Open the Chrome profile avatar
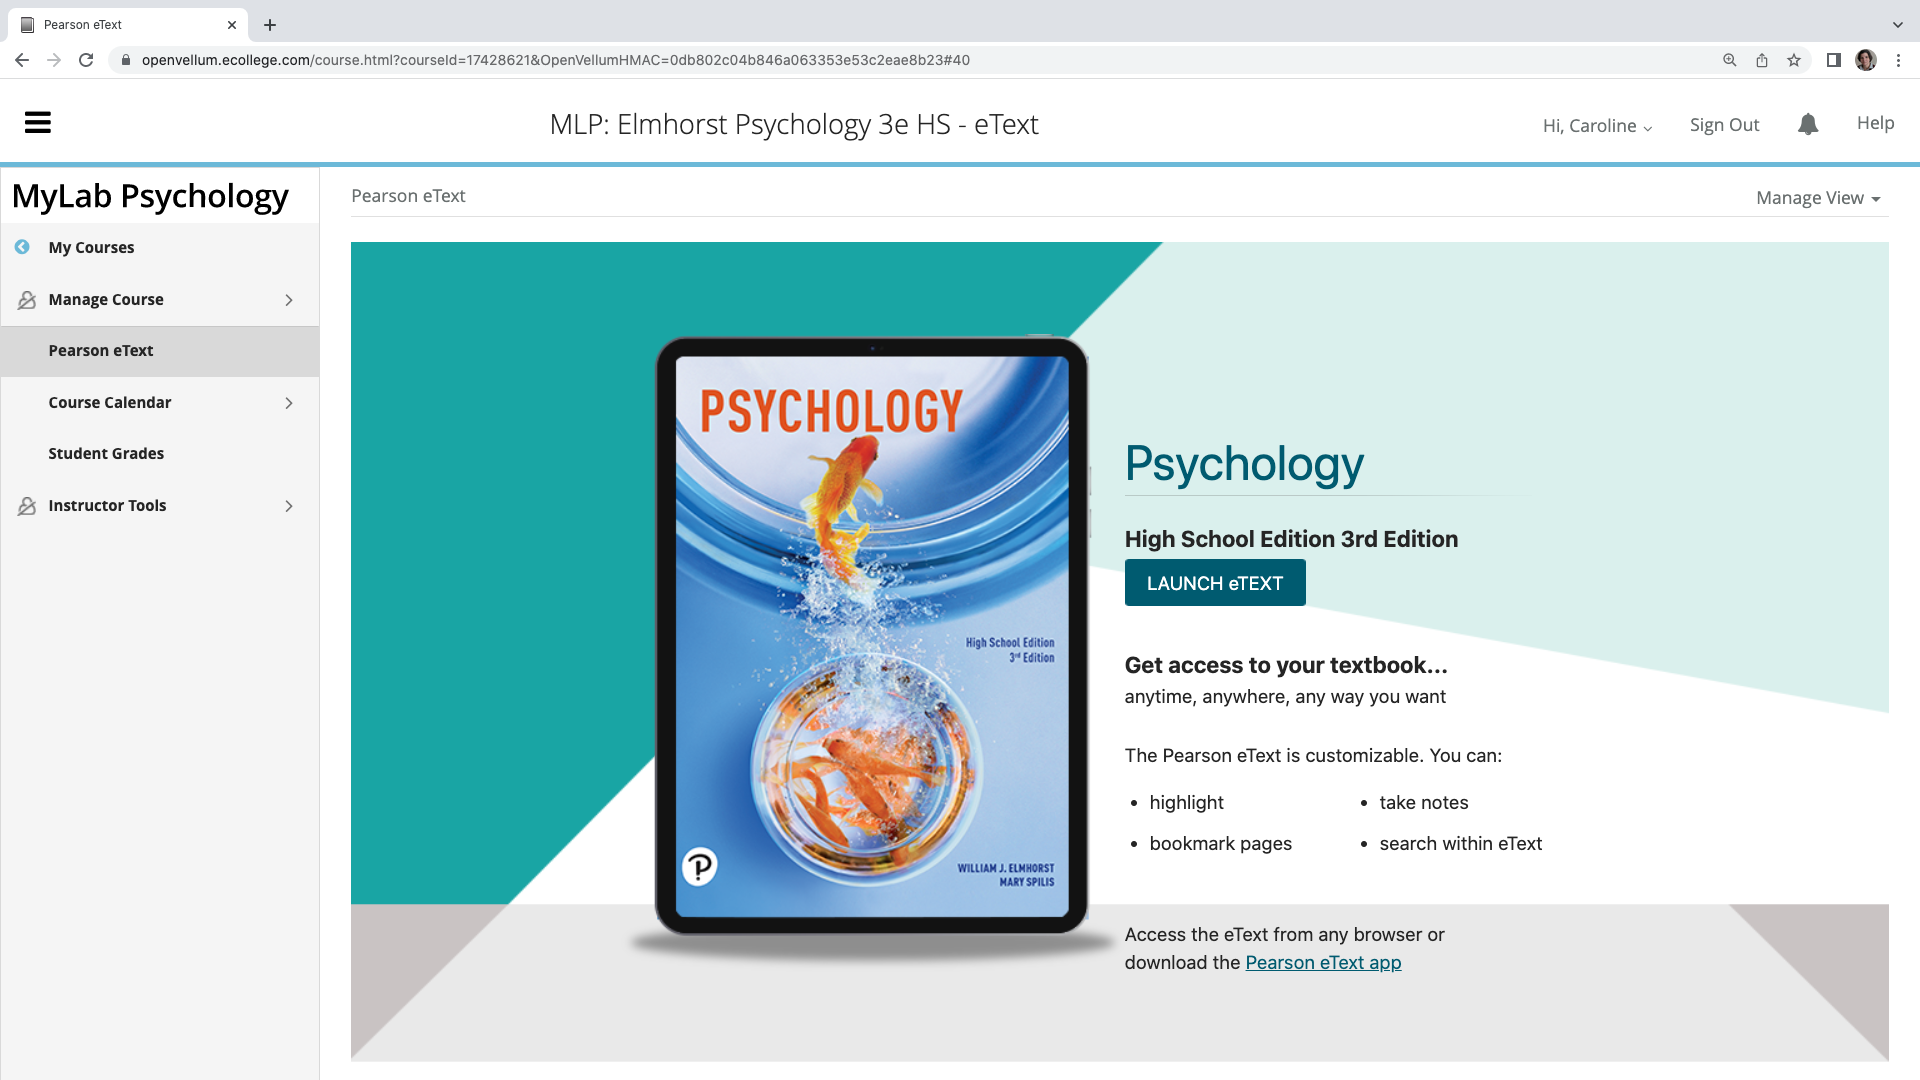The width and height of the screenshot is (1920, 1080). pos(1866,60)
